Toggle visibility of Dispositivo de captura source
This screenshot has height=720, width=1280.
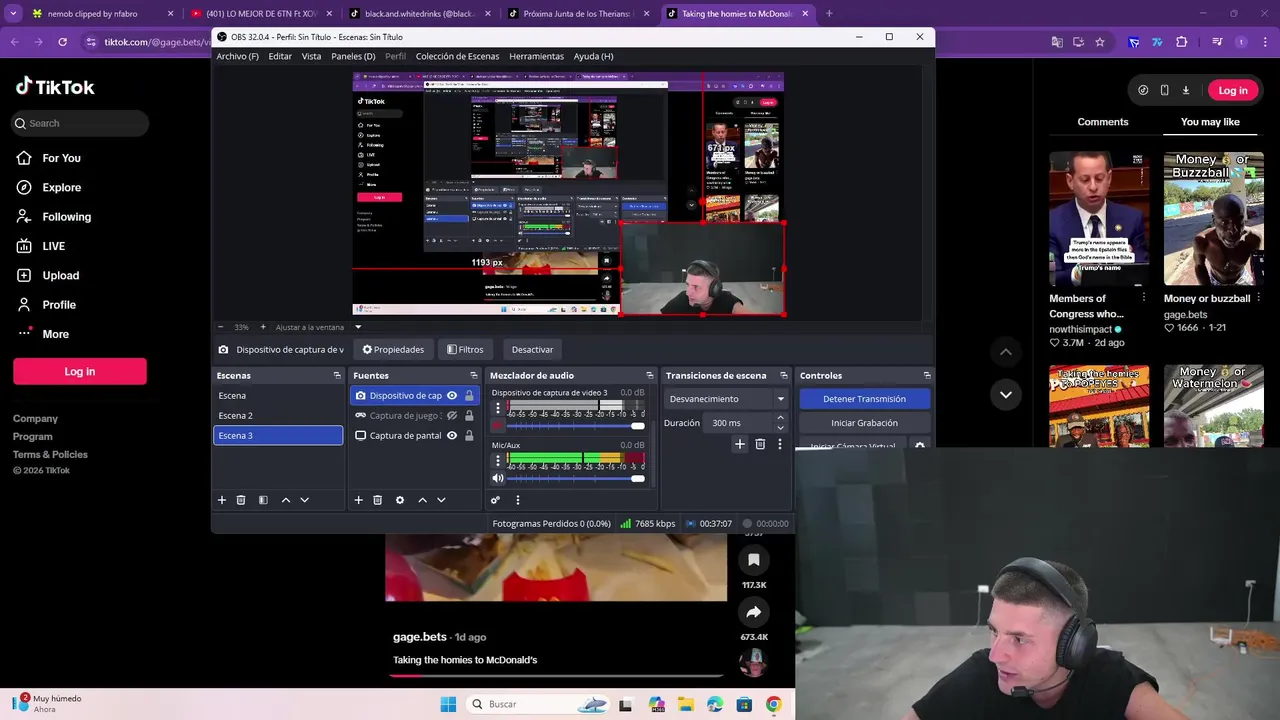tap(452, 396)
